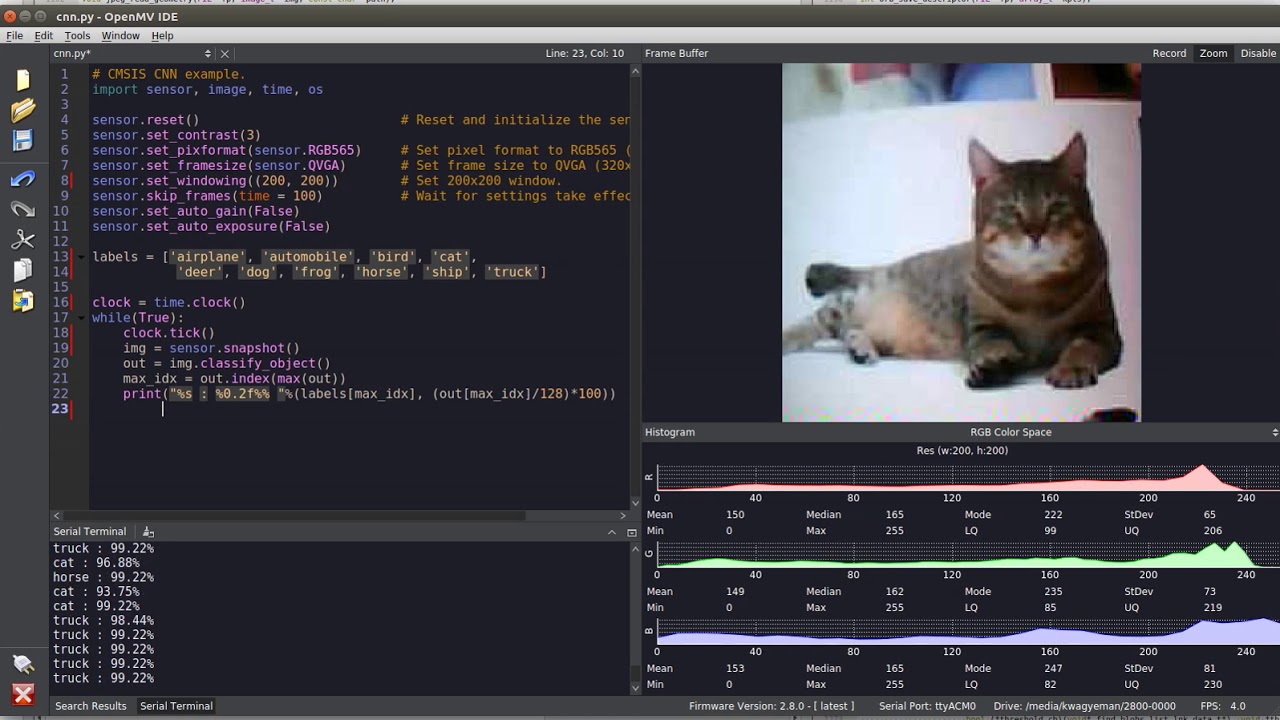Click the out = img.classify_object() line
Screen dimensions: 1280x720
pyautogui.click(x=226, y=363)
